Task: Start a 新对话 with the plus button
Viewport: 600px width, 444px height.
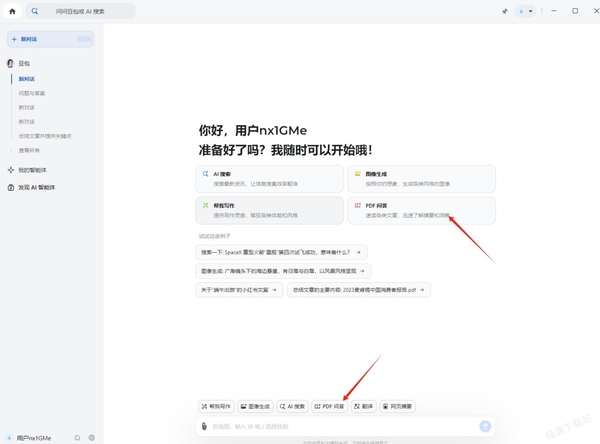Action: pos(51,39)
